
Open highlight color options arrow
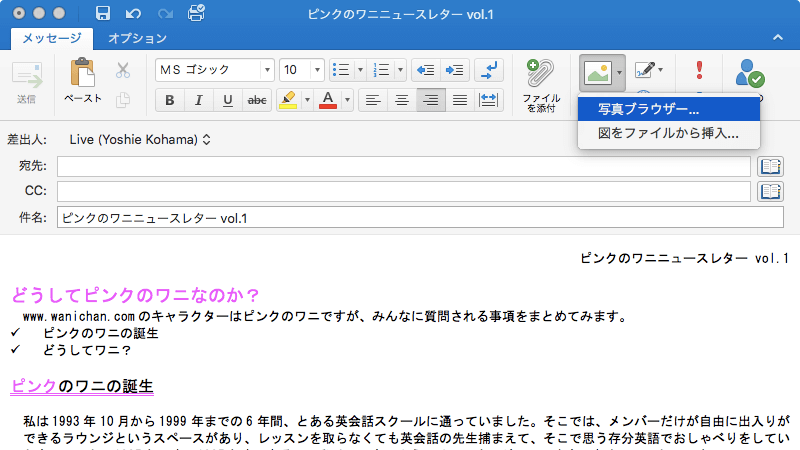307,100
